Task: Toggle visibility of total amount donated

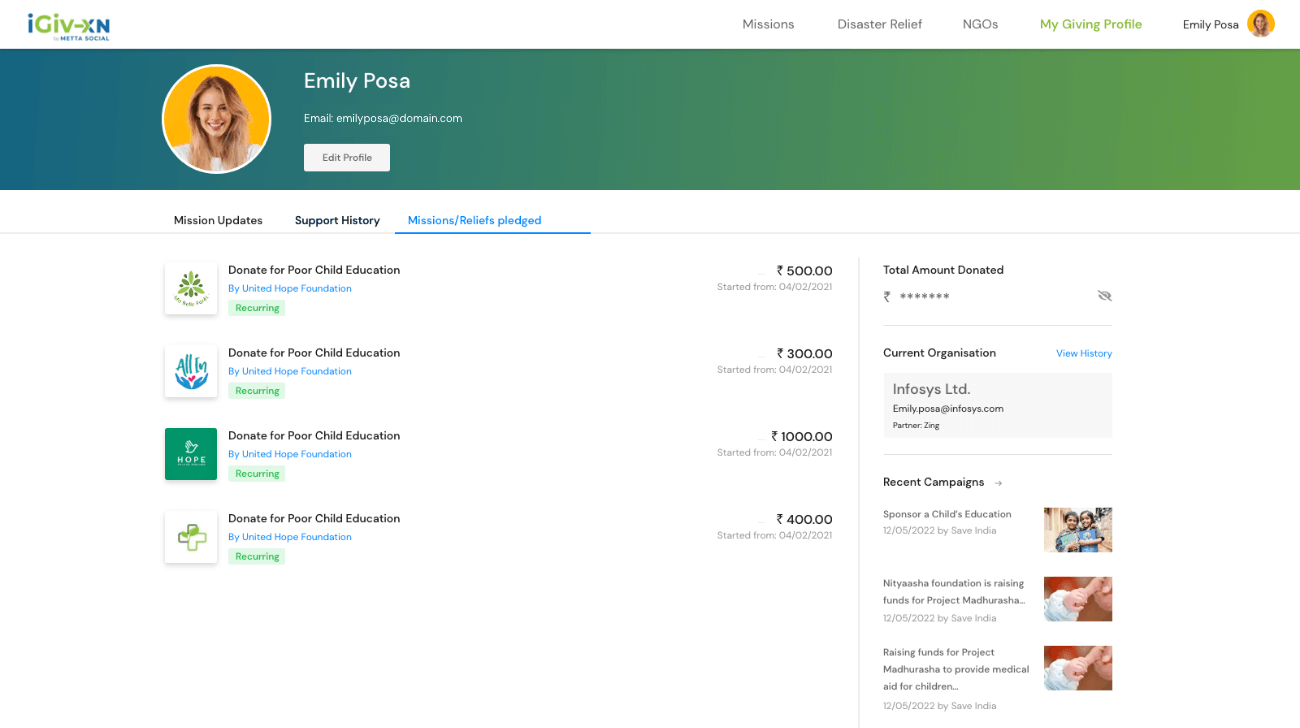Action: [1104, 296]
